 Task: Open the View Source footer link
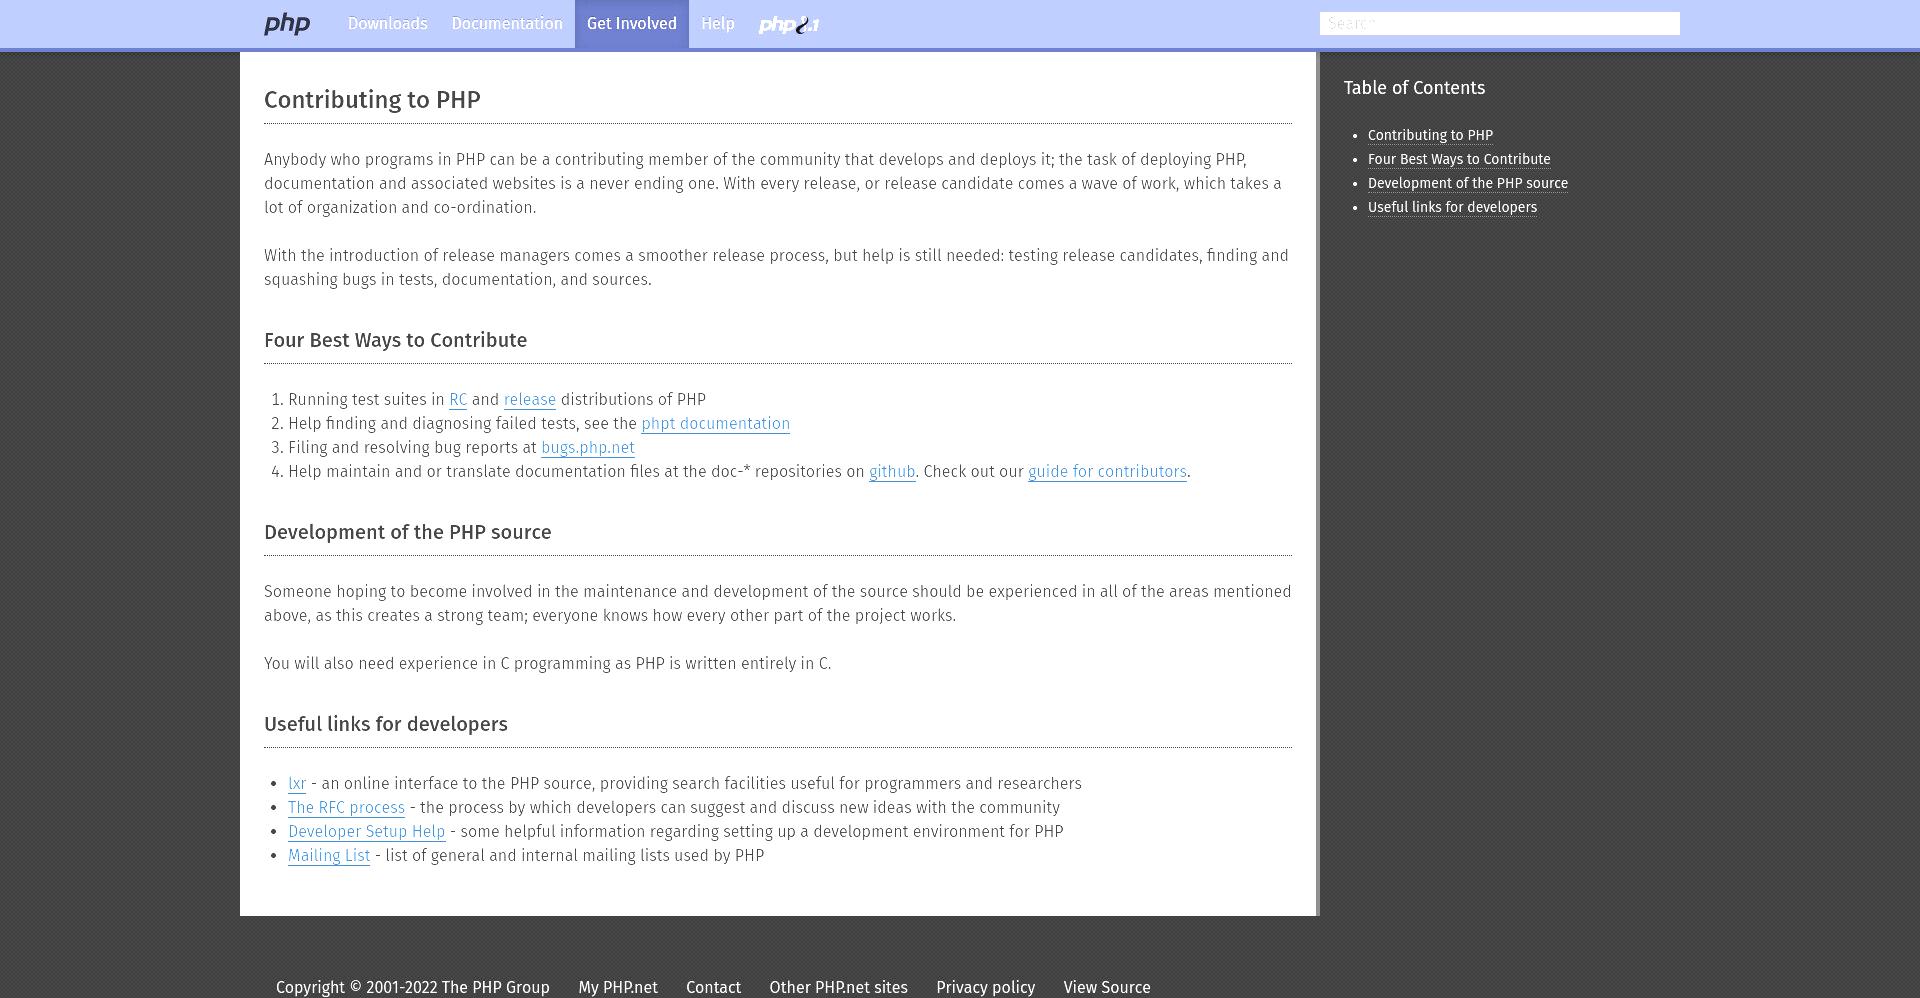coord(1107,988)
